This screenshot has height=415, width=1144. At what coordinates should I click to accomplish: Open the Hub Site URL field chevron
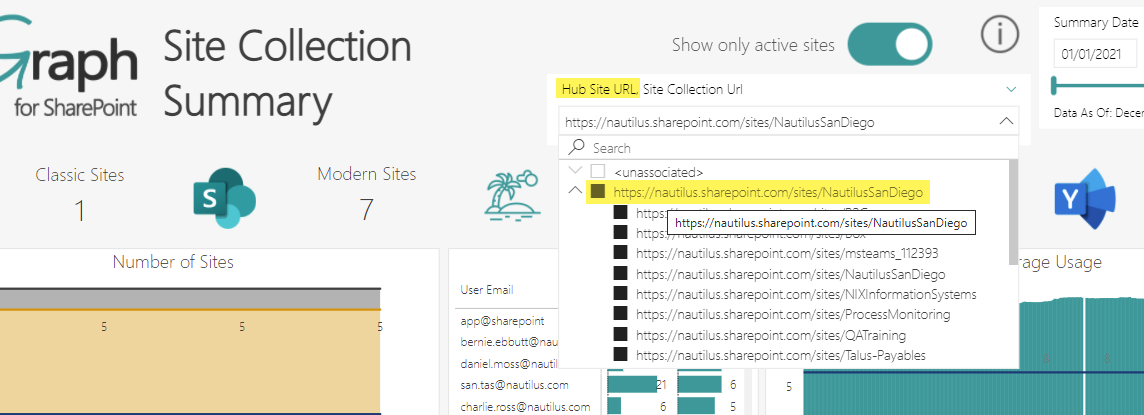click(1011, 90)
